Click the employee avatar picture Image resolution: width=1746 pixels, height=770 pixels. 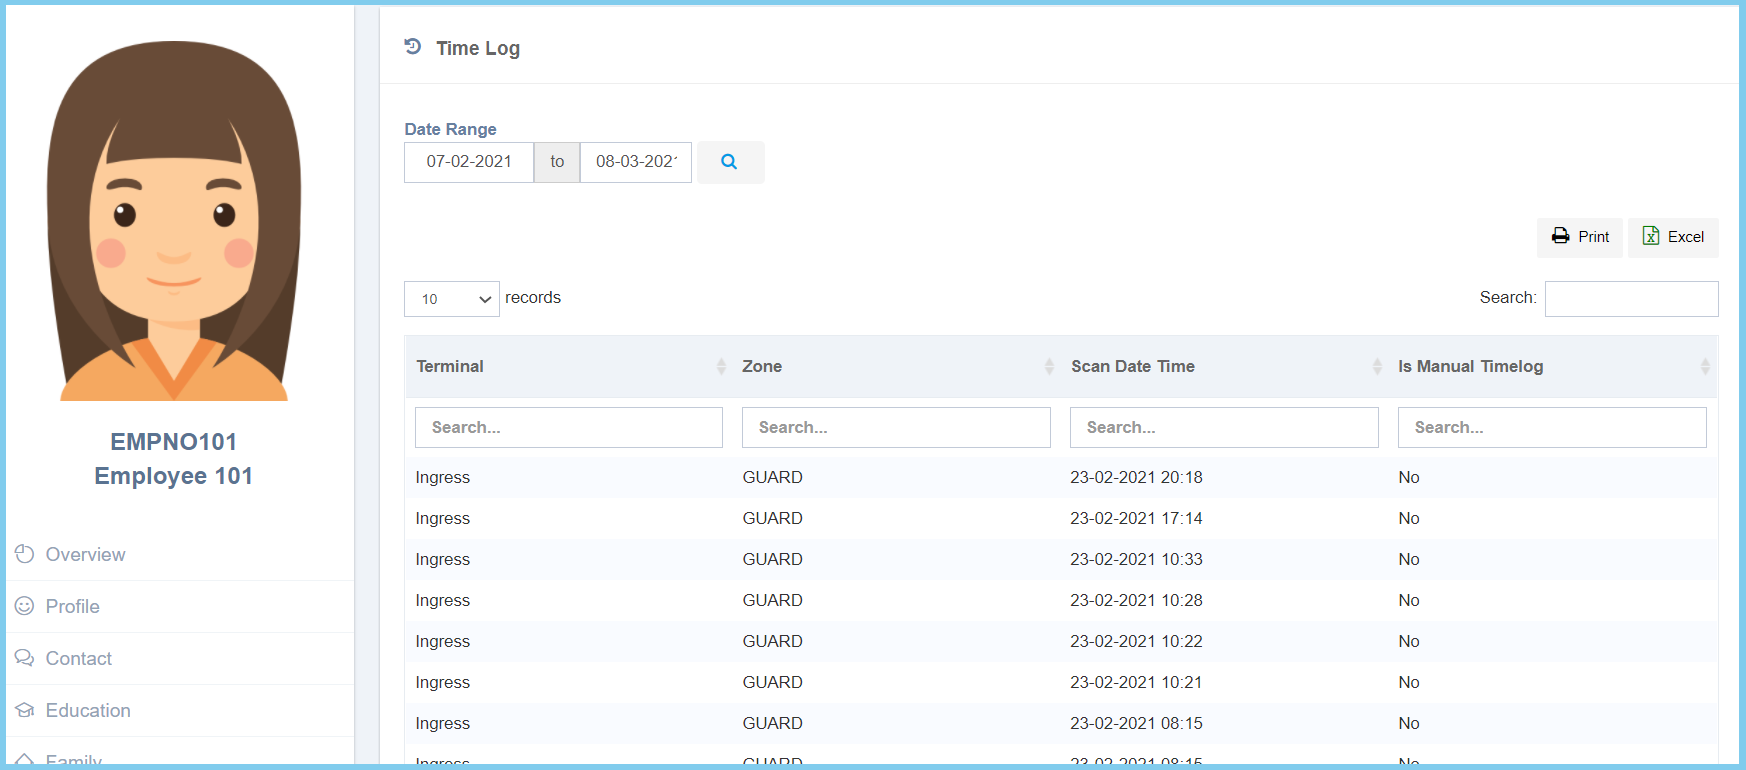coord(174,221)
